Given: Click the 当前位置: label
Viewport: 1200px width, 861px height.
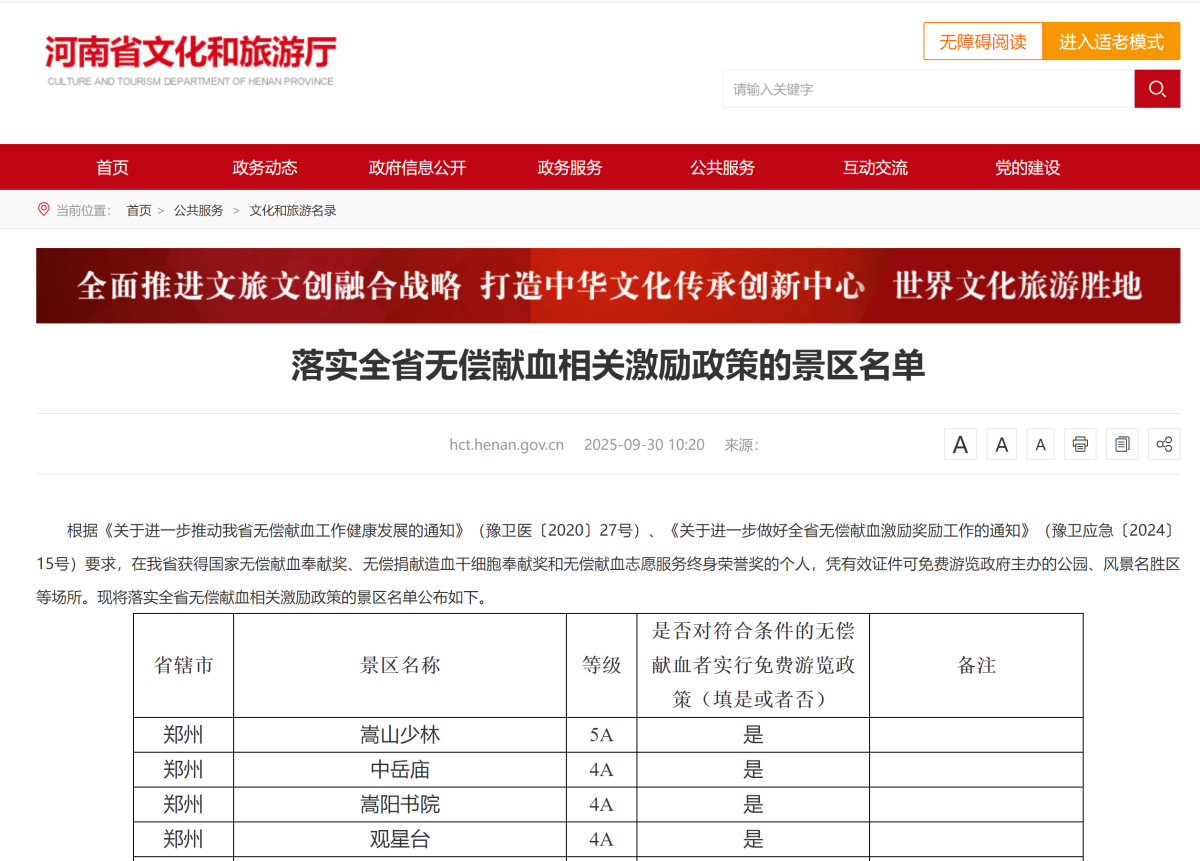Looking at the screenshot, I should (83, 211).
